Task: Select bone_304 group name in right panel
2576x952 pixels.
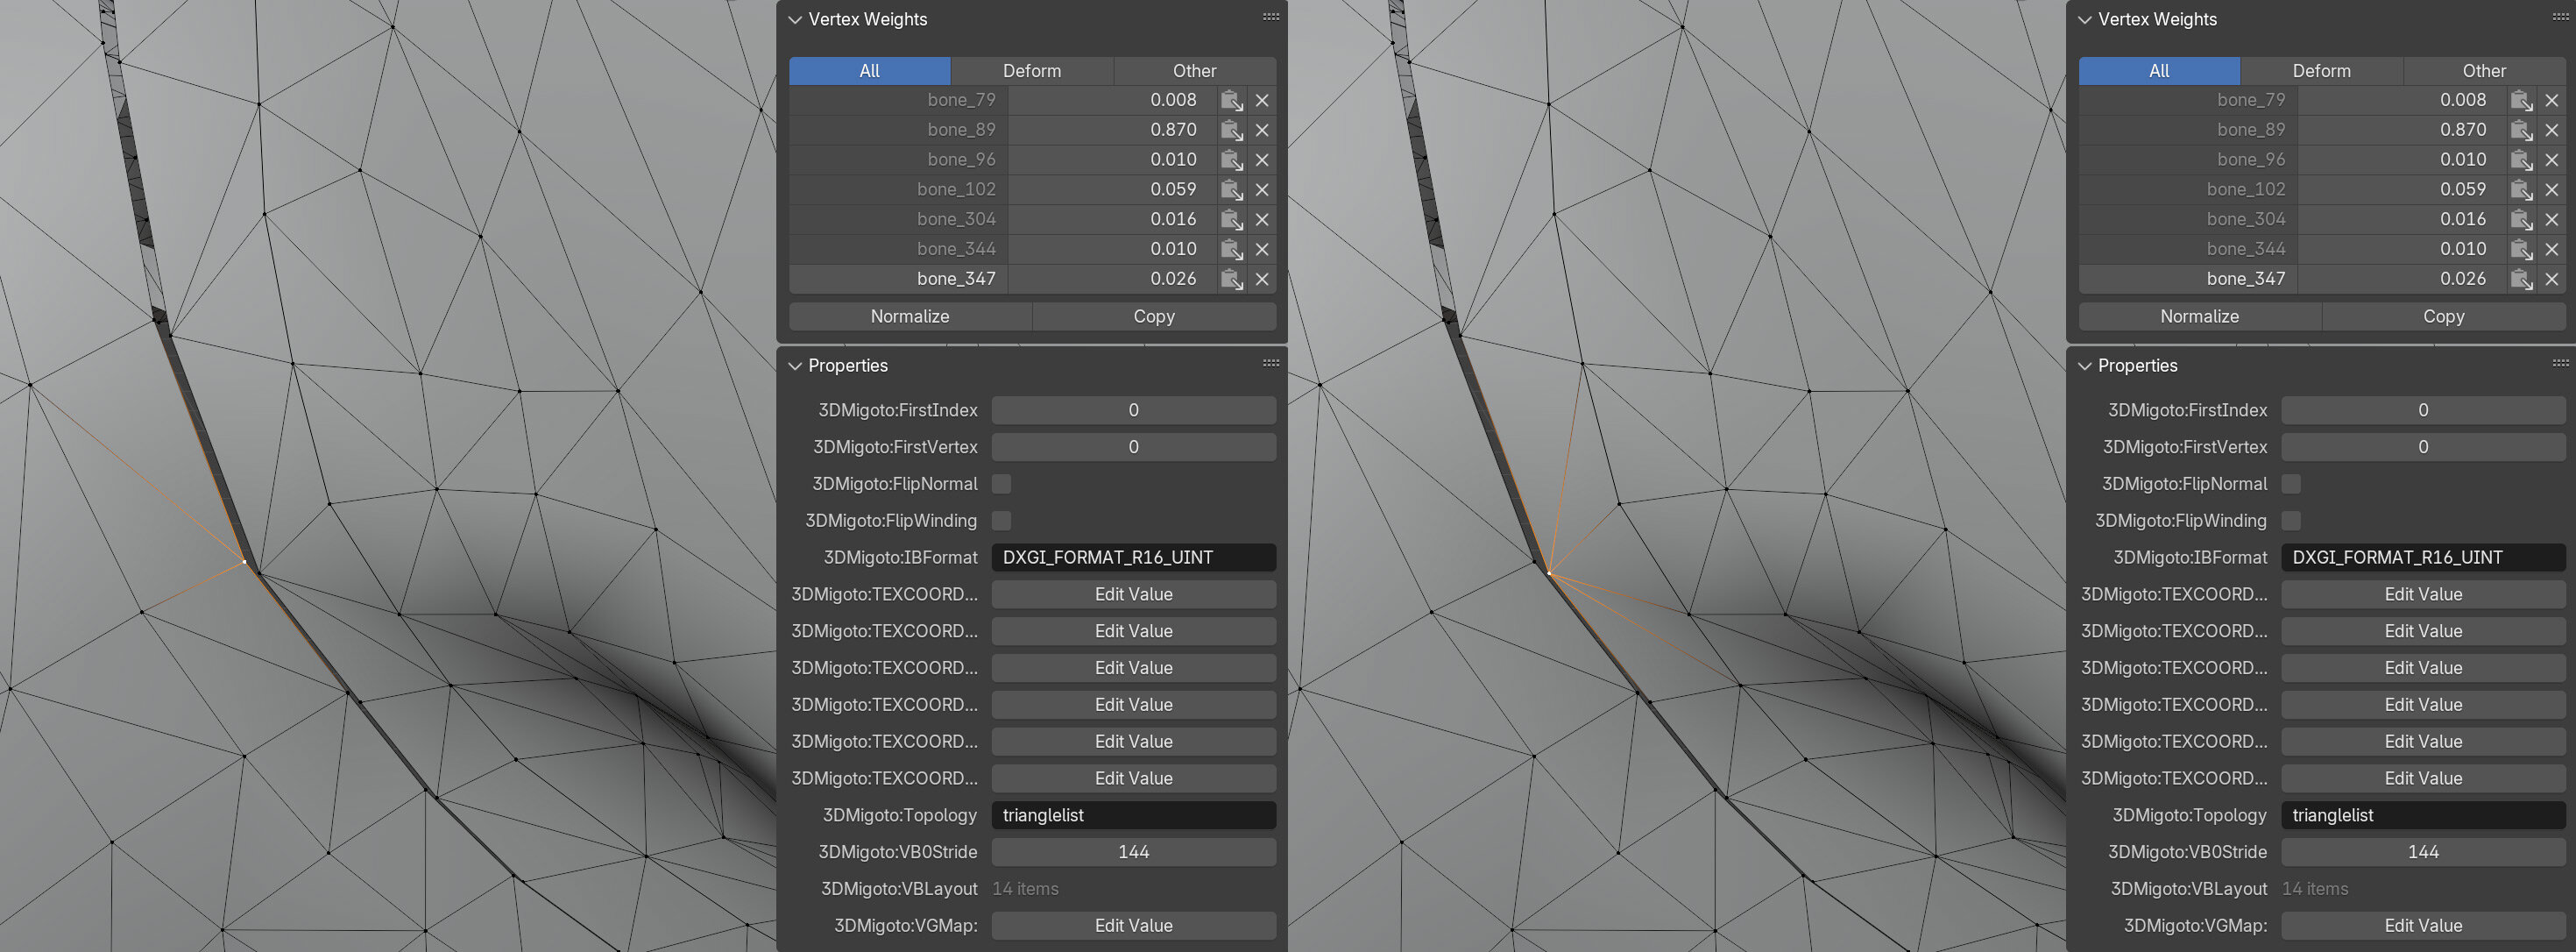Action: pyautogui.click(x=2188, y=220)
